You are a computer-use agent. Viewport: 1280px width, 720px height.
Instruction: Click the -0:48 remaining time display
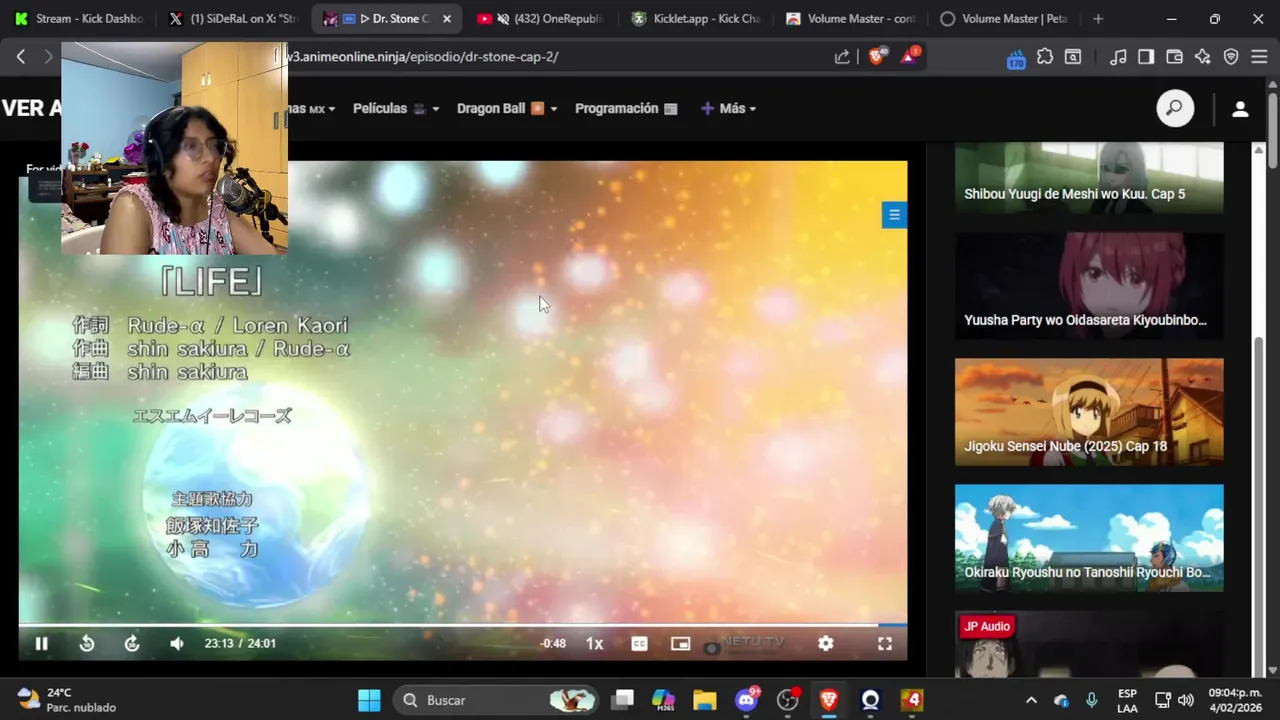[x=553, y=644]
